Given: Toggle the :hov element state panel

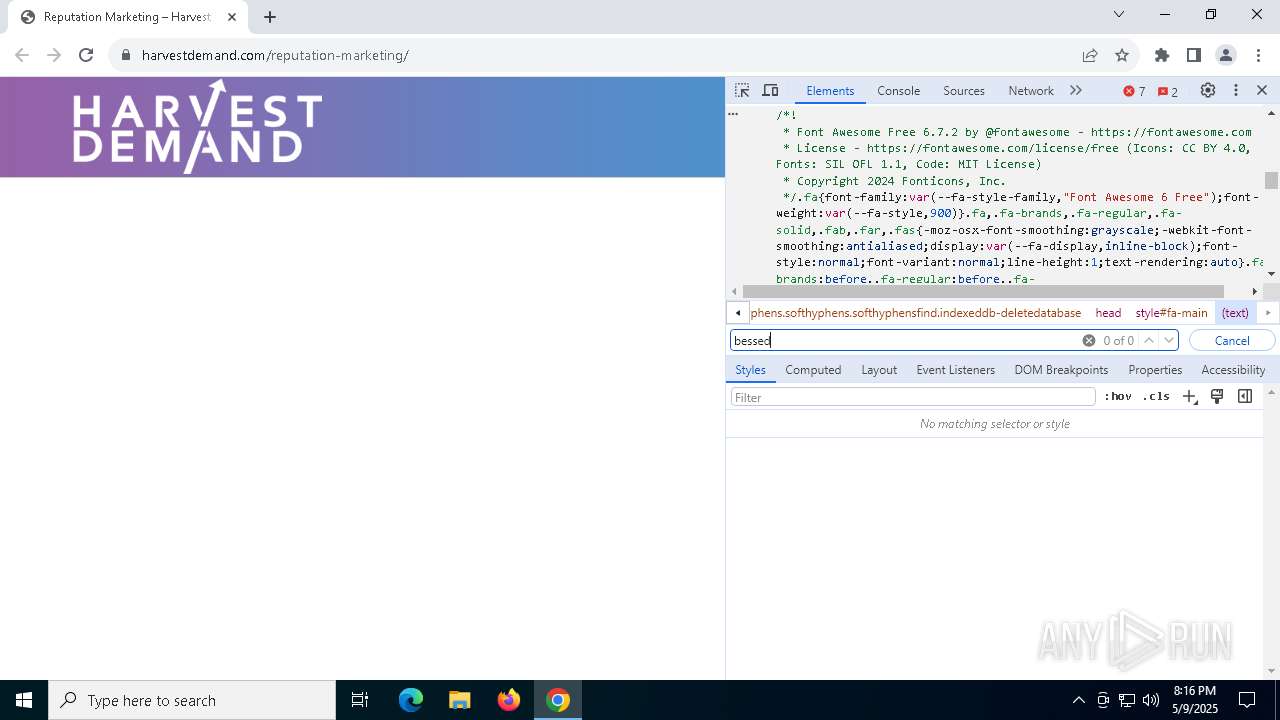Looking at the screenshot, I should 1118,397.
